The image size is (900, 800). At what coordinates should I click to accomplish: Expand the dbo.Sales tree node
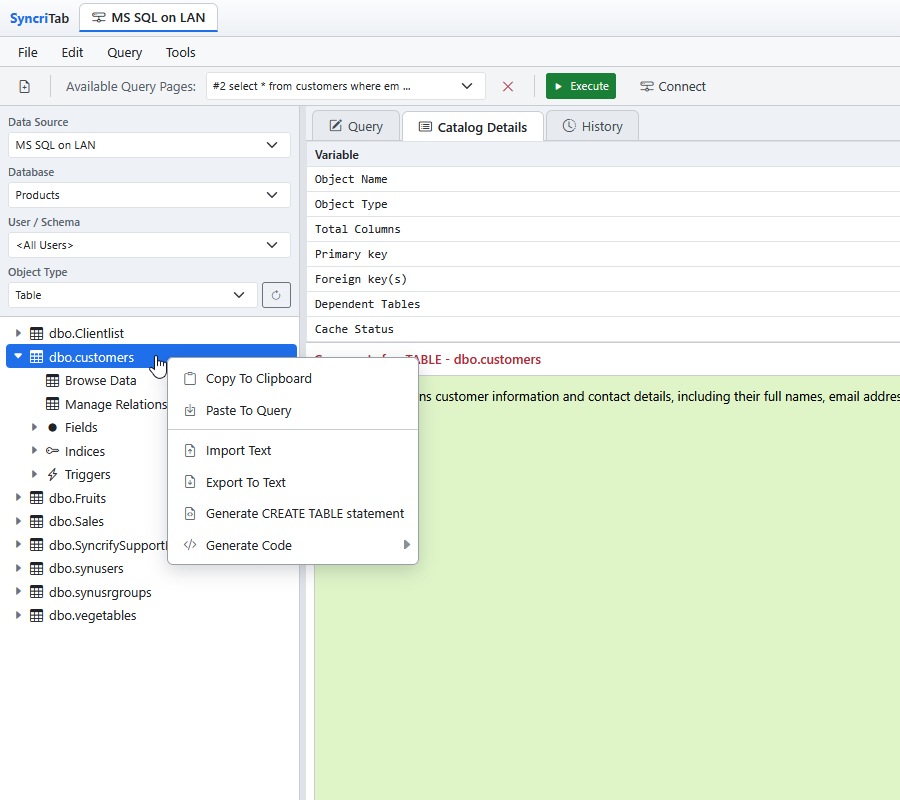tap(18, 521)
